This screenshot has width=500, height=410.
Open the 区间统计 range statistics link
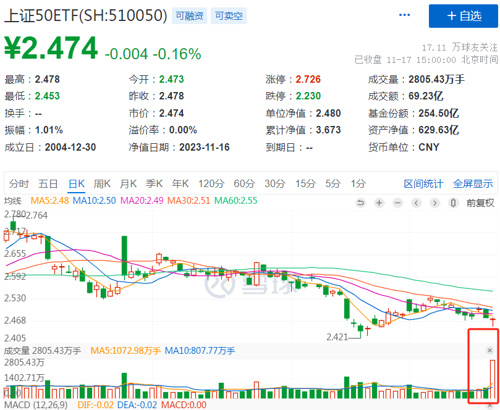tap(423, 184)
